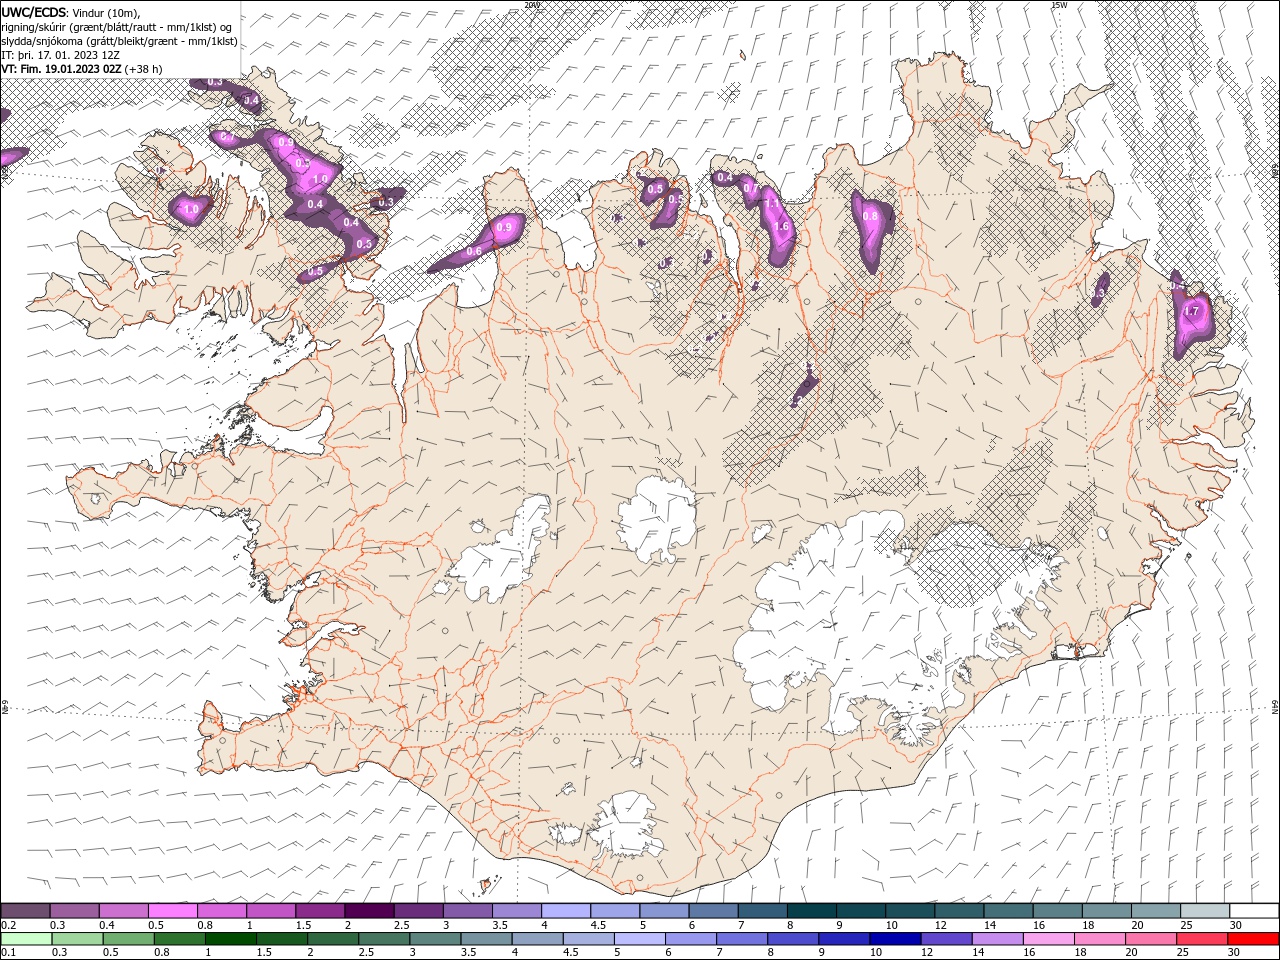The width and height of the screenshot is (1280, 960).
Task: Select the 16 label in the top legend row
Action: pos(1040,925)
